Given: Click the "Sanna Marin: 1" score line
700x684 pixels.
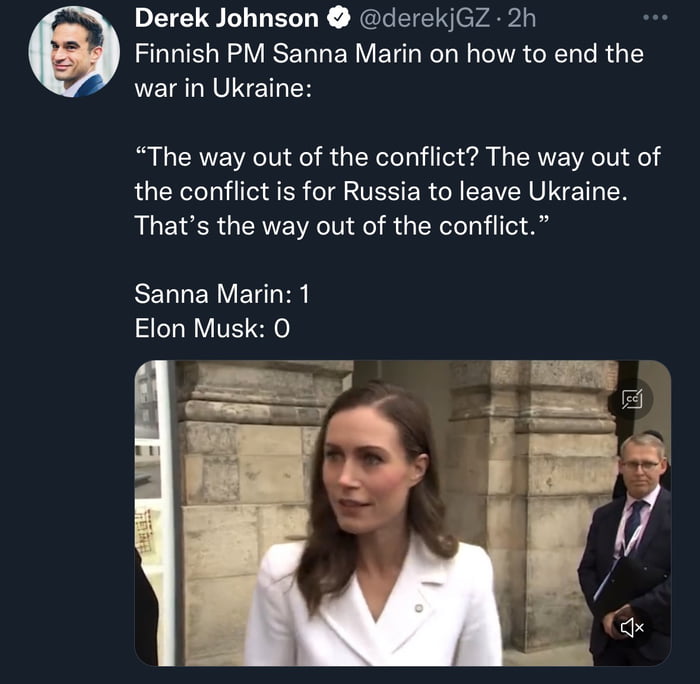Looking at the screenshot, I should (x=224, y=294).
